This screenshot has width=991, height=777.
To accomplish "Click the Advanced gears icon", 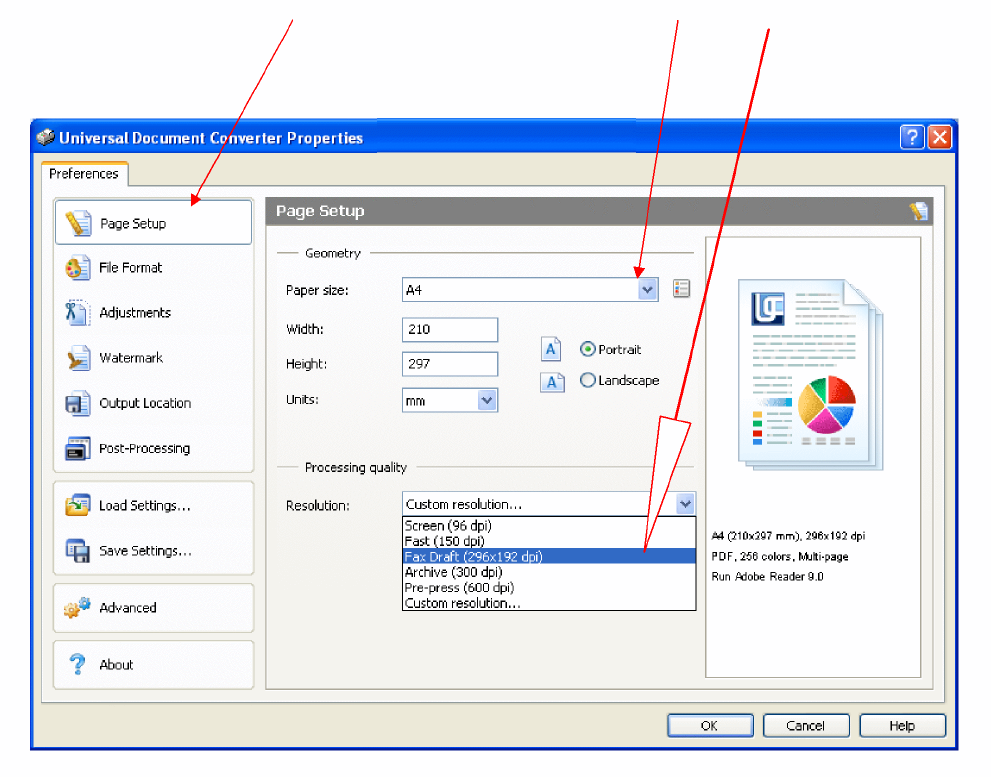I will pos(78,608).
